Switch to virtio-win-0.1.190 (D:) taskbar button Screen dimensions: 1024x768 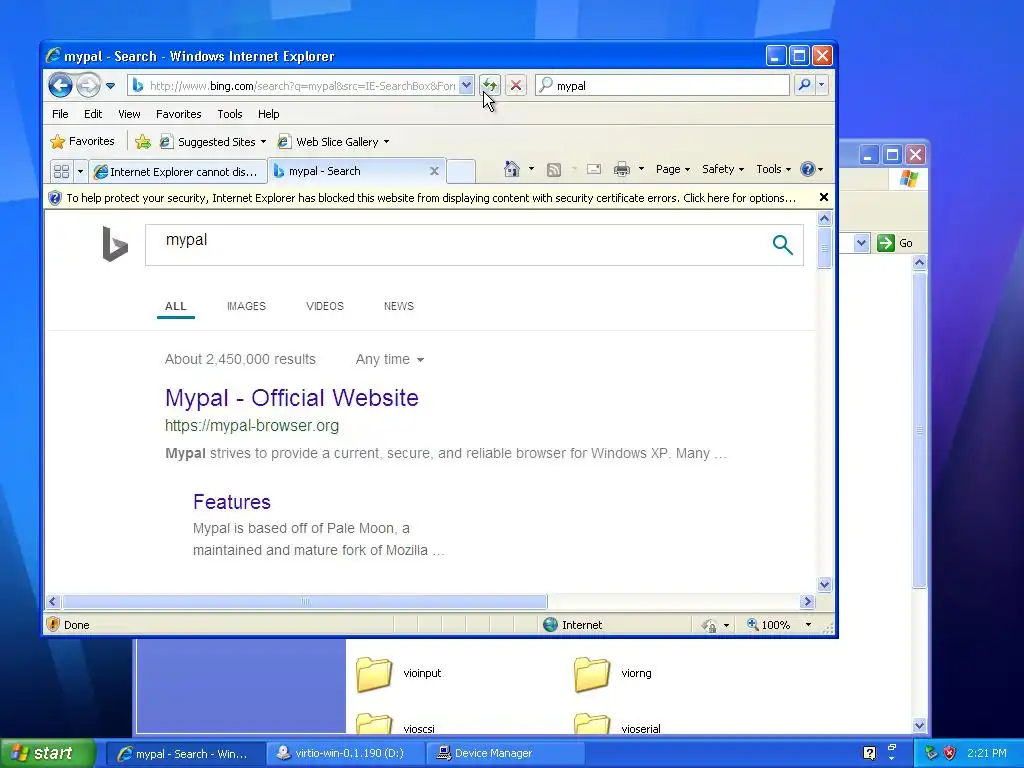[347, 753]
